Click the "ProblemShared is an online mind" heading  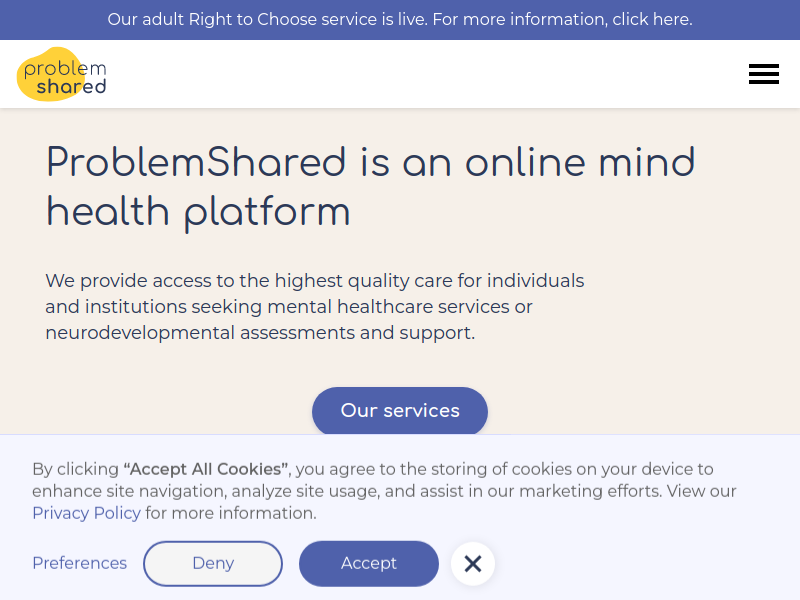pyautogui.click(x=370, y=163)
